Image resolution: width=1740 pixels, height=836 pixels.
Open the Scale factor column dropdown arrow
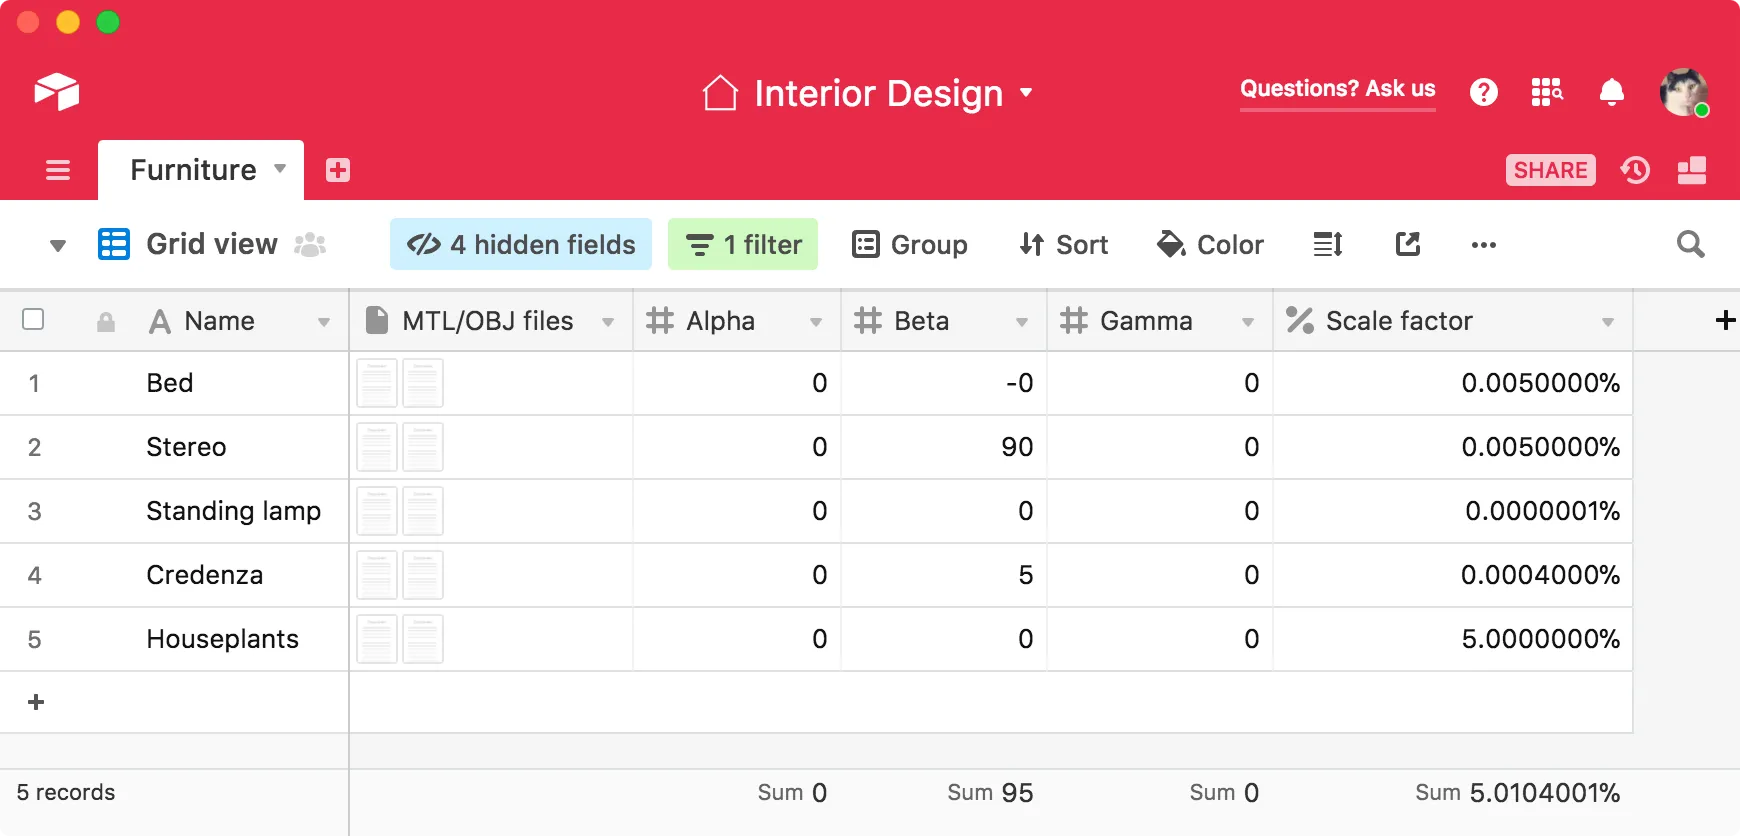click(1608, 322)
